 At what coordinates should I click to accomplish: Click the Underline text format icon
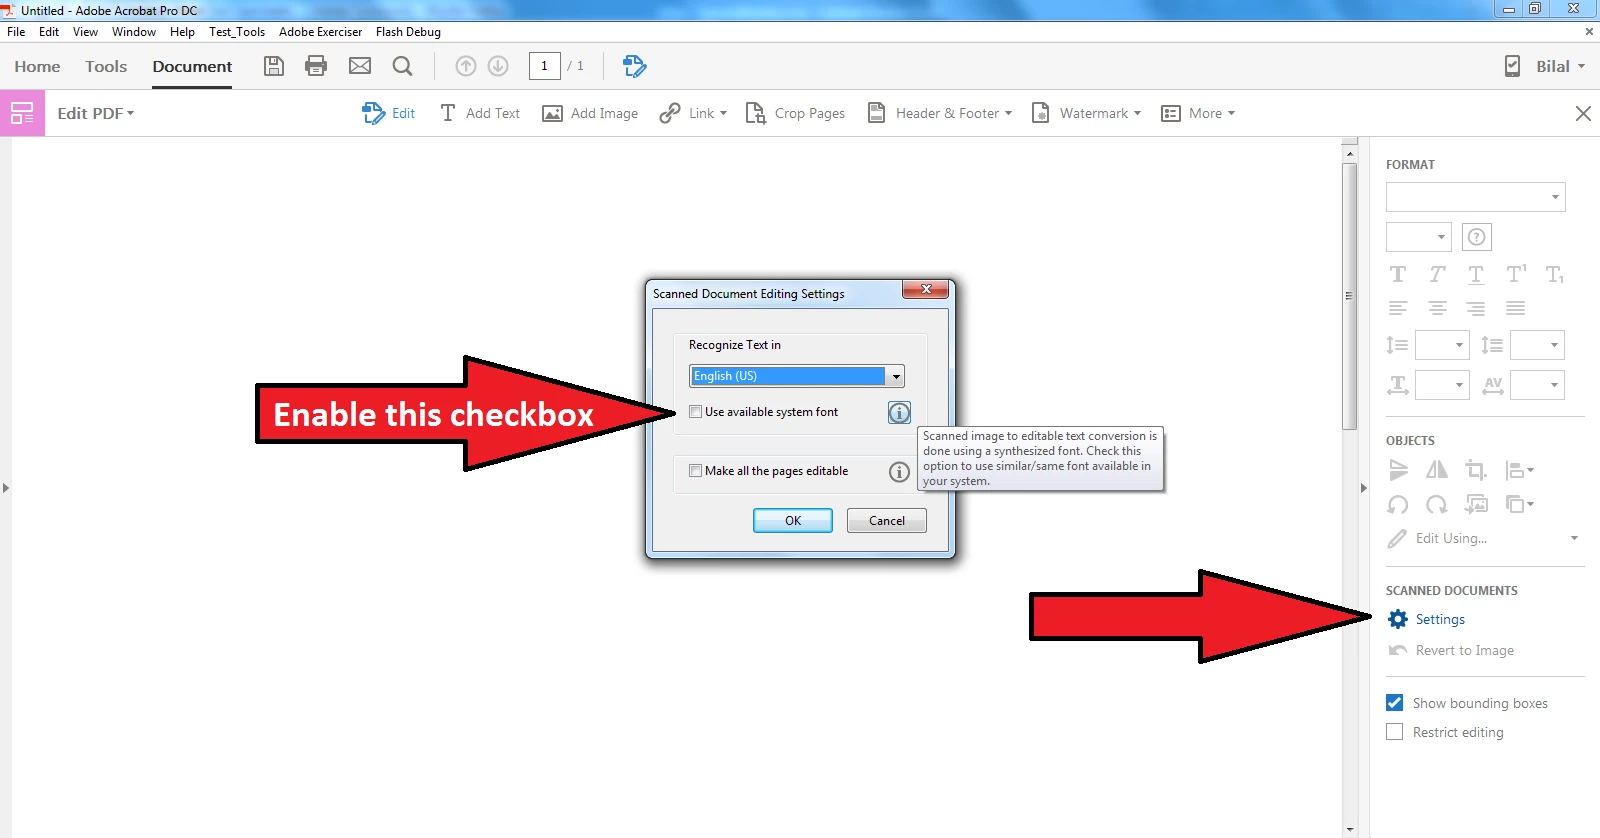point(1476,274)
